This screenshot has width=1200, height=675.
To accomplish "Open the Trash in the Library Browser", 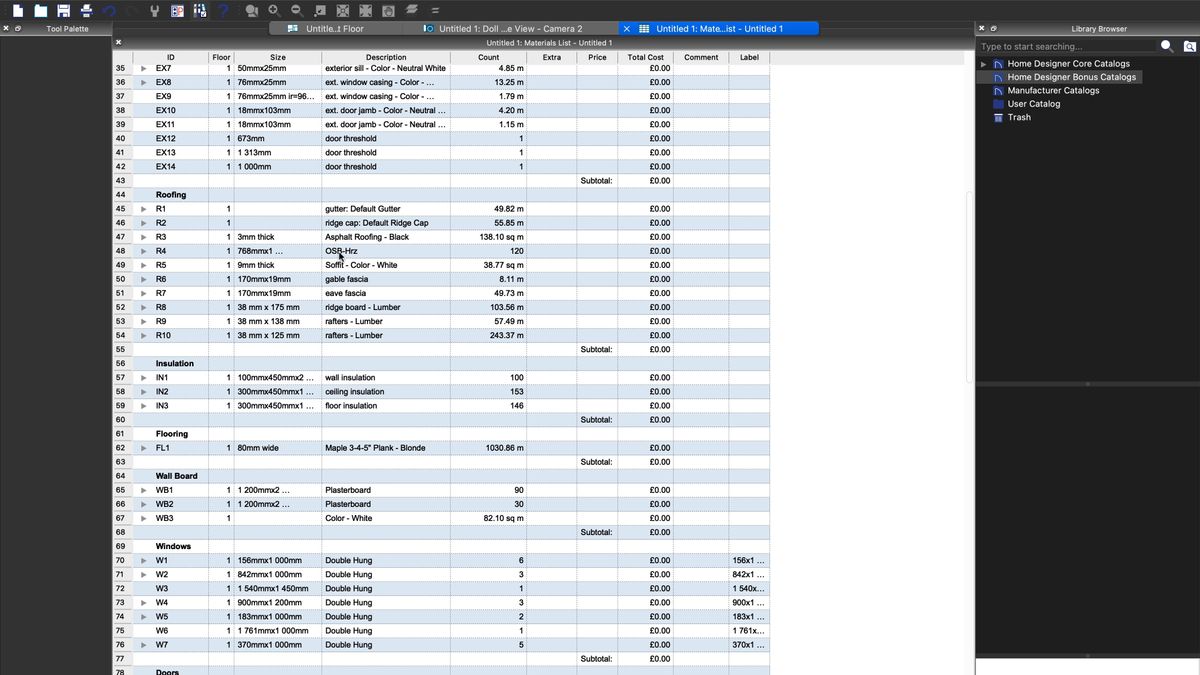I will 1018,117.
